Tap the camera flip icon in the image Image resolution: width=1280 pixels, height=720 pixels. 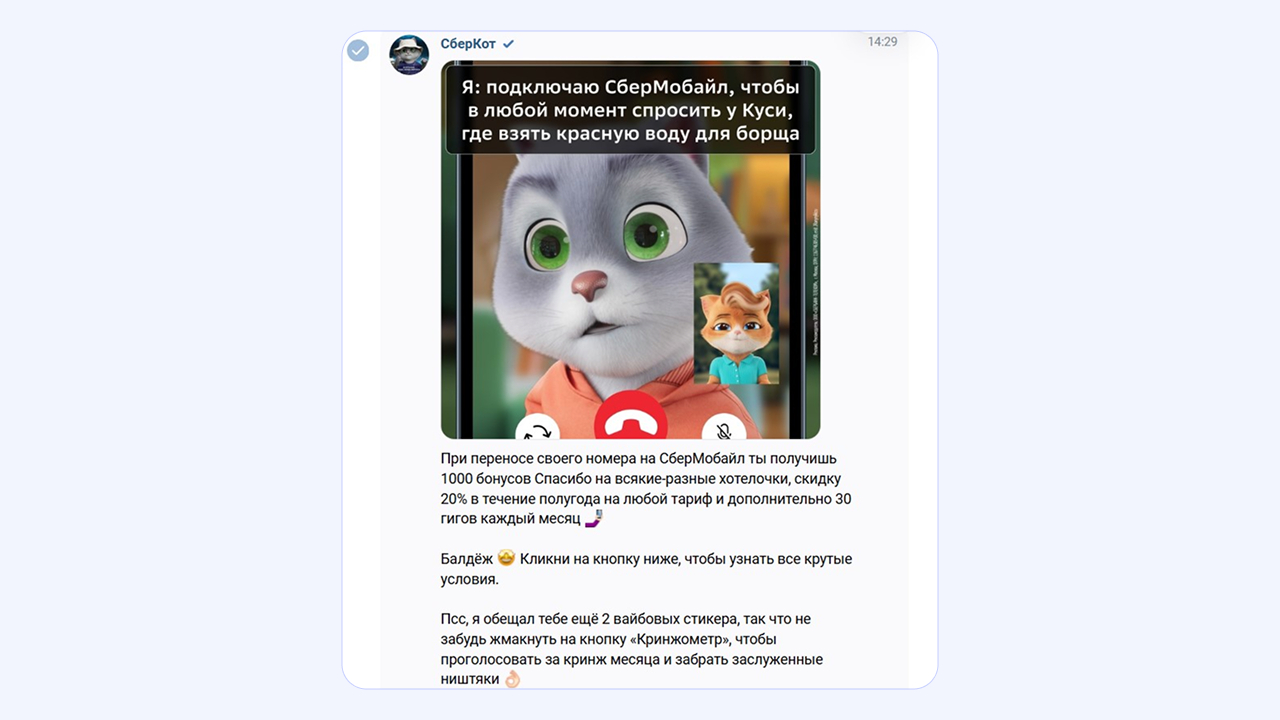(538, 427)
